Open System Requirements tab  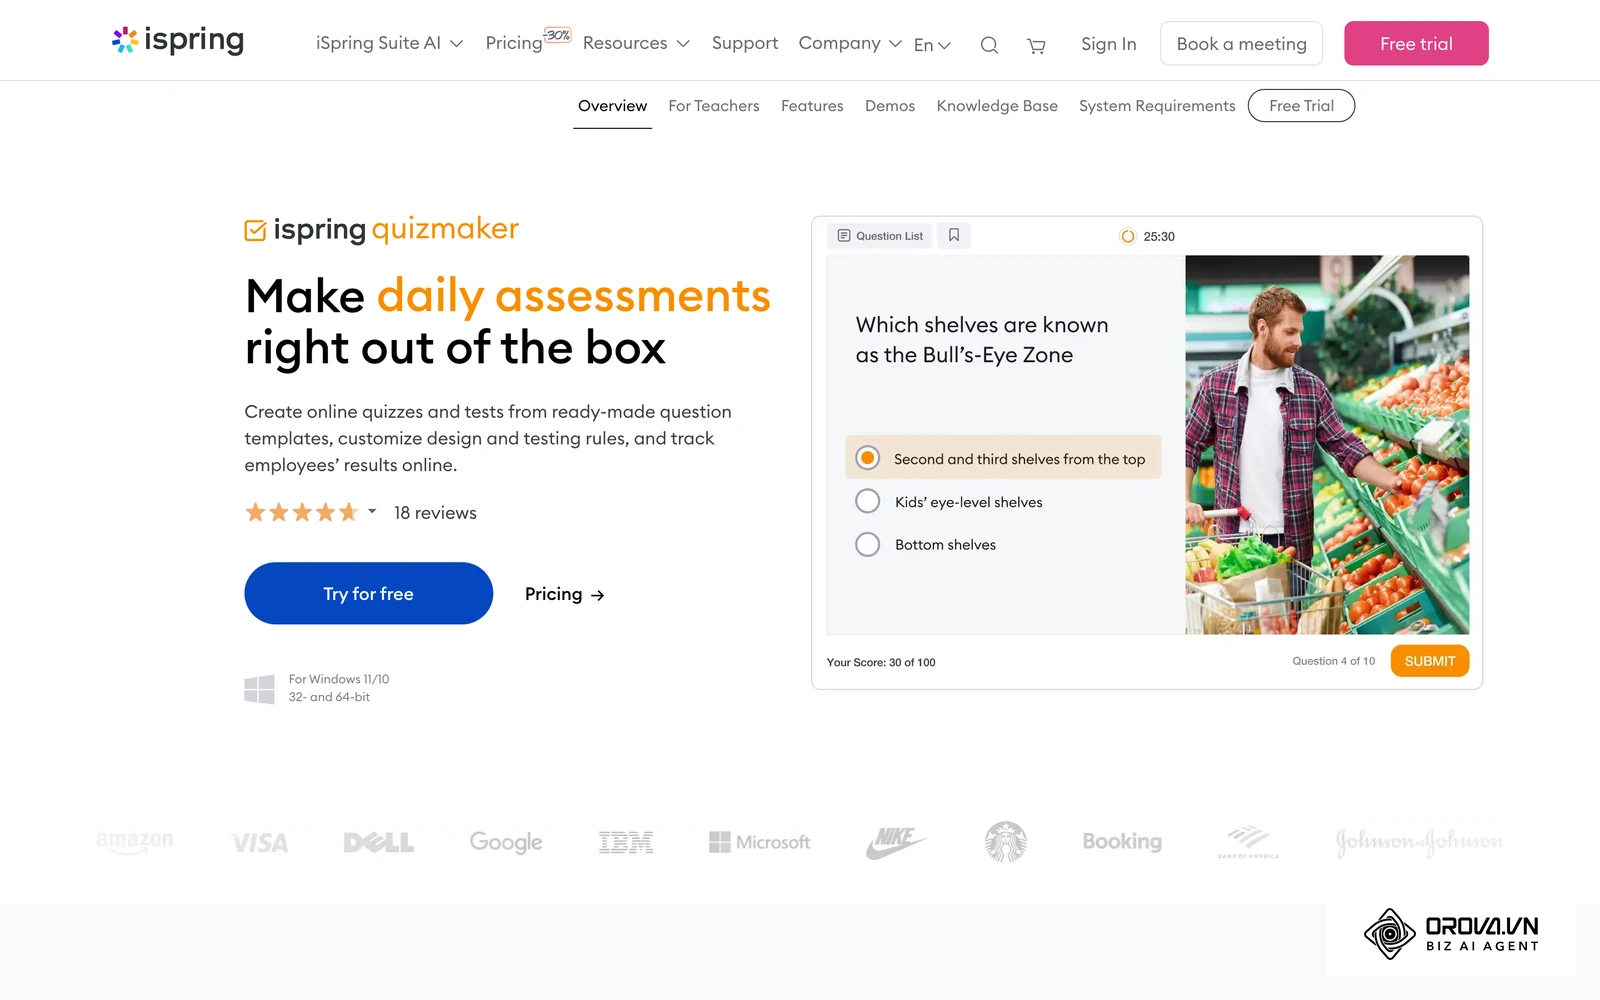coord(1157,106)
